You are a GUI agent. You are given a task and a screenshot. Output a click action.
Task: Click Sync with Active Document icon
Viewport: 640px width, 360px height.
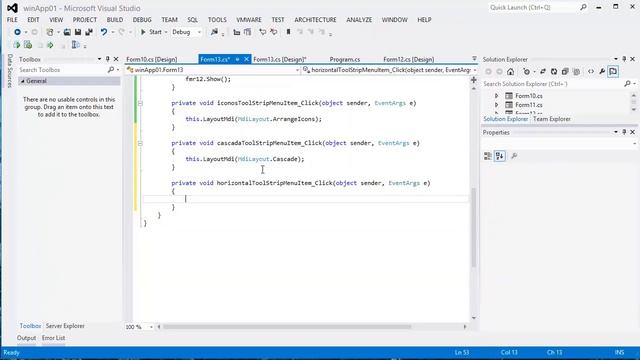543,71
